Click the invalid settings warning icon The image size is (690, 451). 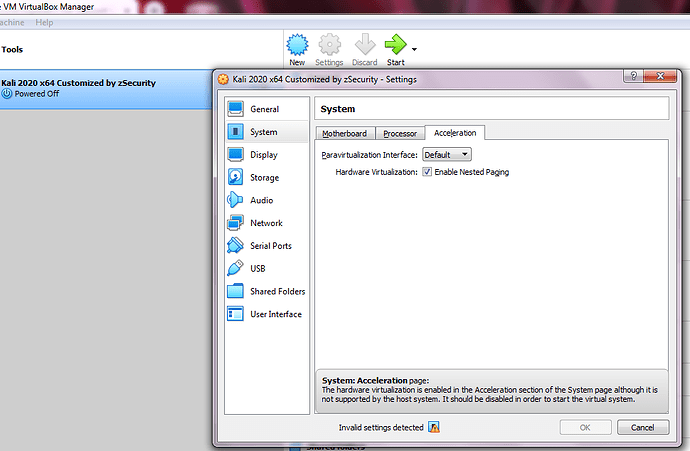pos(434,427)
